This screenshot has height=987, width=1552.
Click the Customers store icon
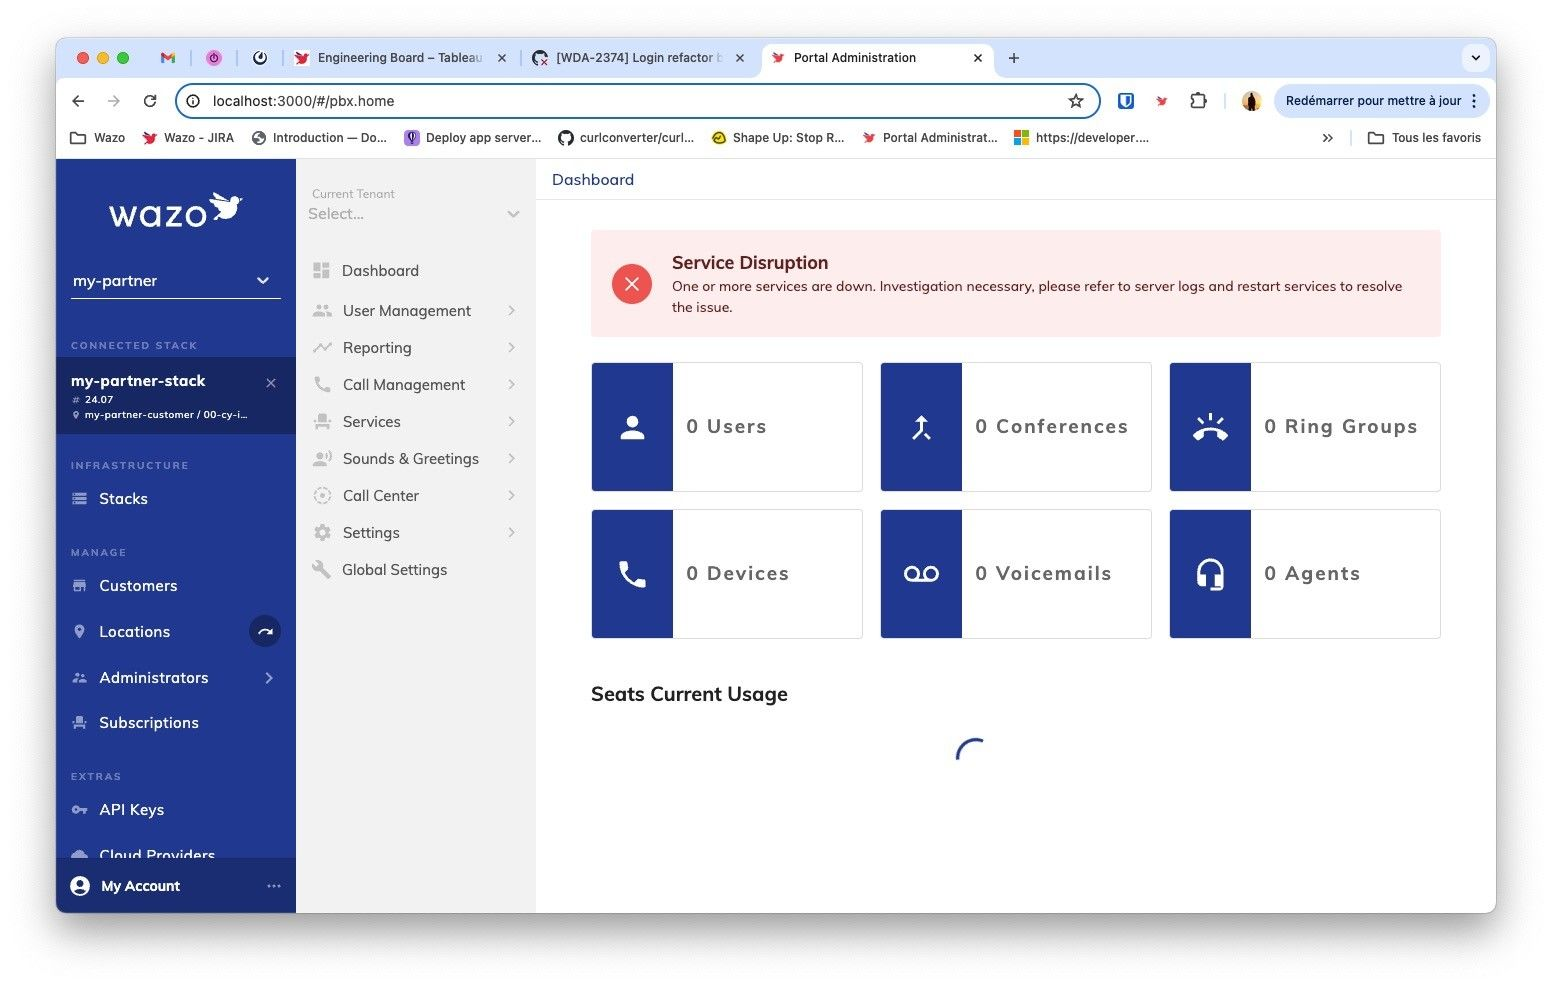pyautogui.click(x=80, y=586)
